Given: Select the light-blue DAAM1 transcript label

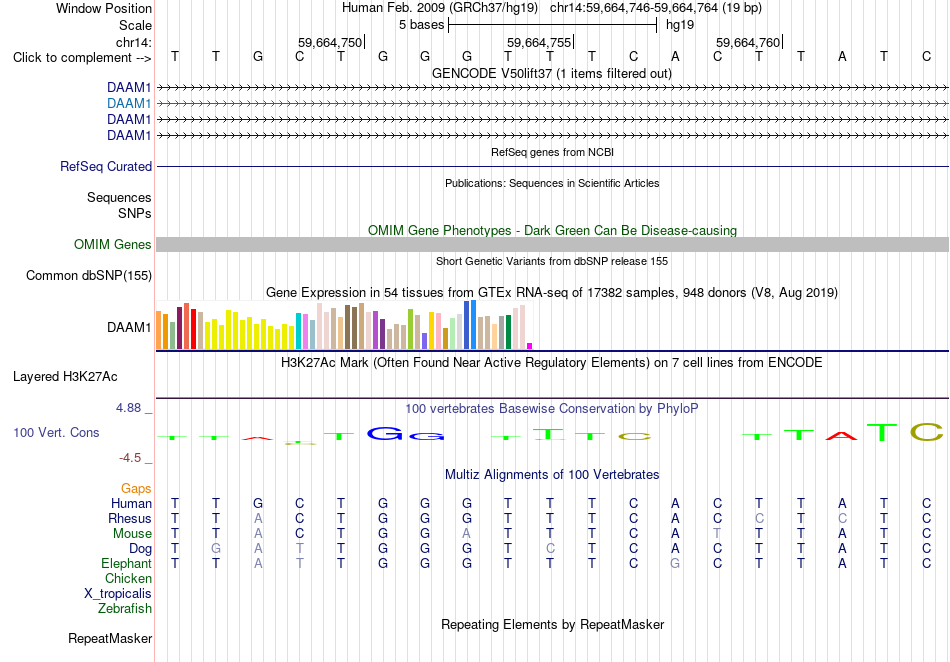Looking at the screenshot, I should click(x=129, y=104).
